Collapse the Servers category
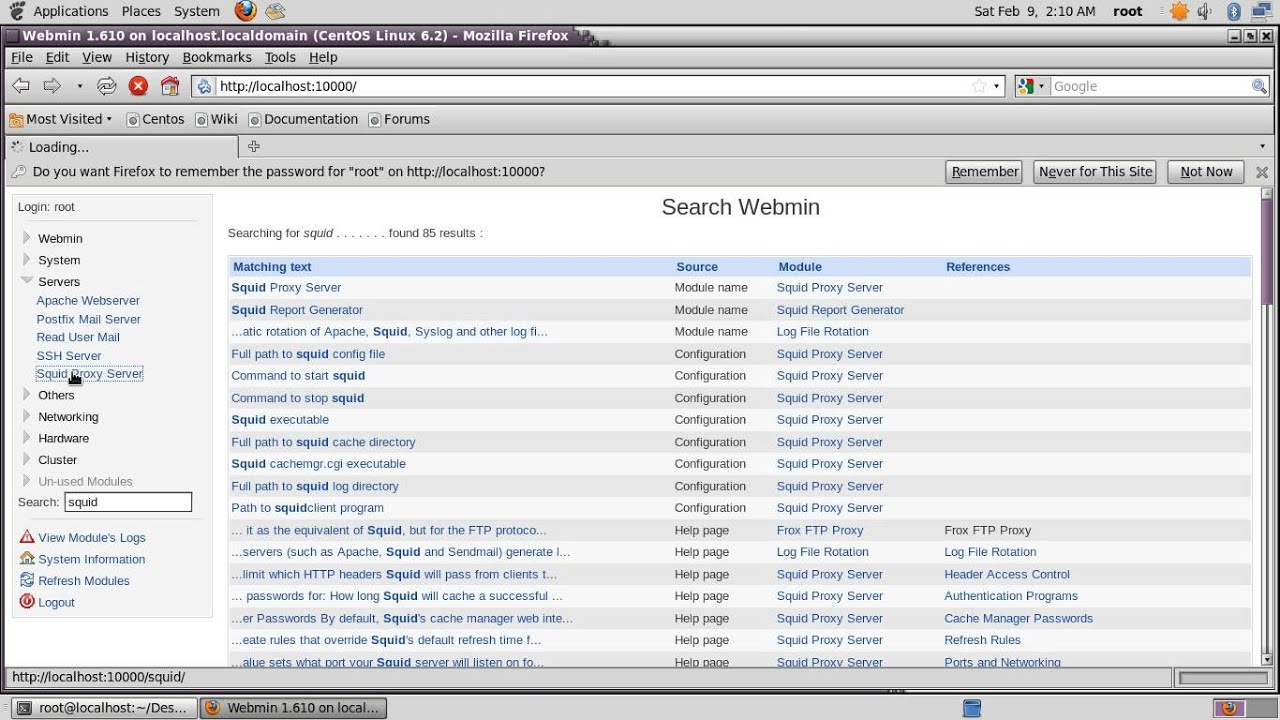1280x720 pixels. coord(27,281)
